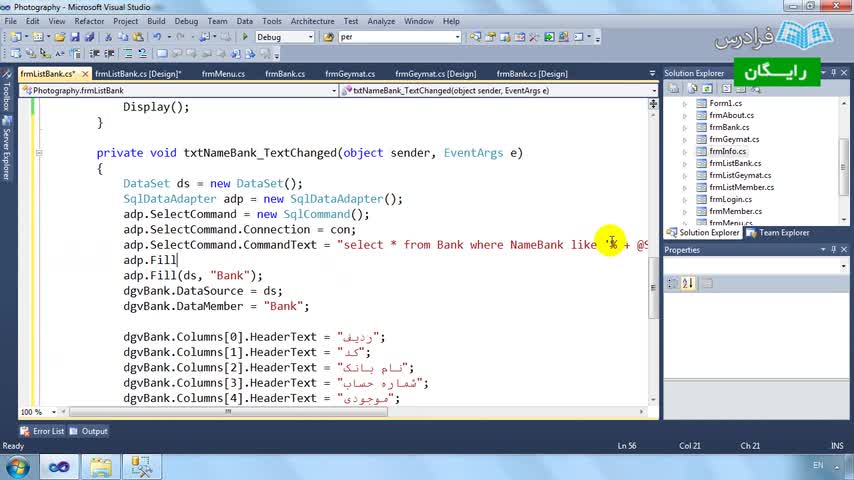This screenshot has width=854, height=480.
Task: Switch to frmListBank.cs [Design] tab
Action: (138, 74)
